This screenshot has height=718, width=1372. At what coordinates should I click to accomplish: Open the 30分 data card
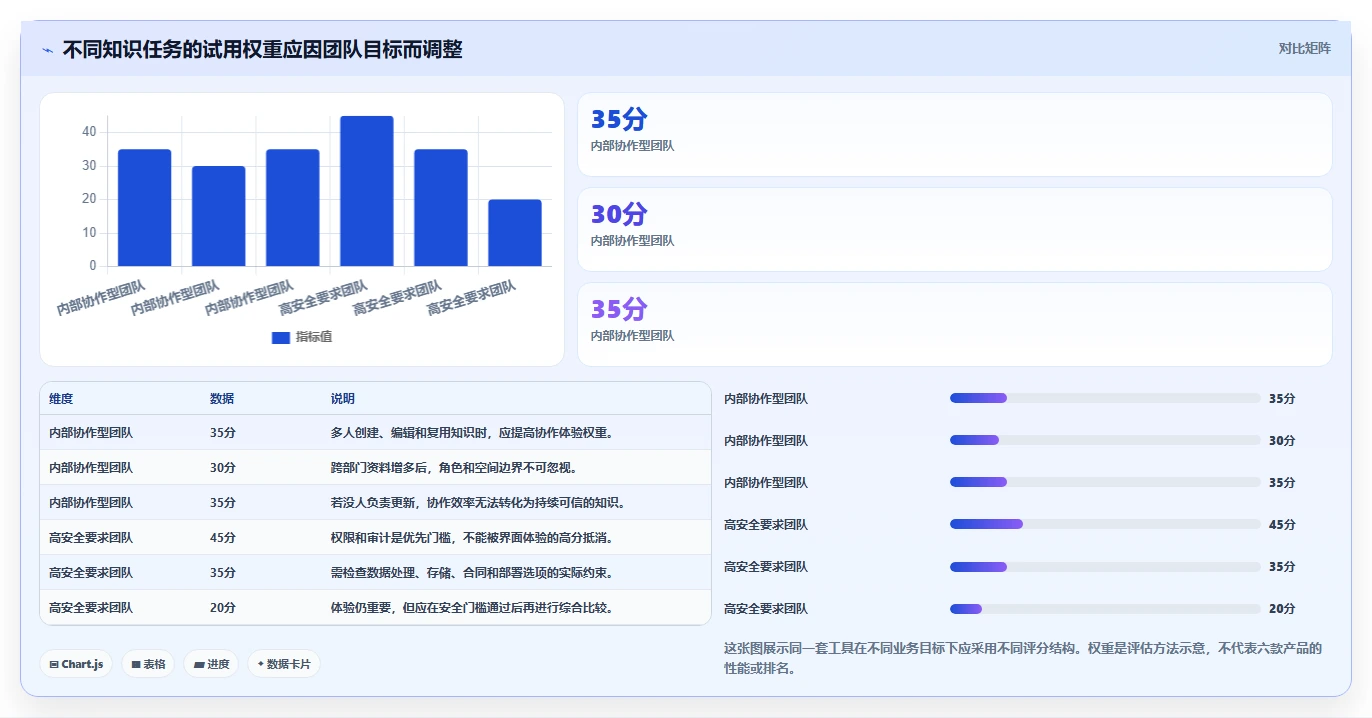[x=955, y=229]
